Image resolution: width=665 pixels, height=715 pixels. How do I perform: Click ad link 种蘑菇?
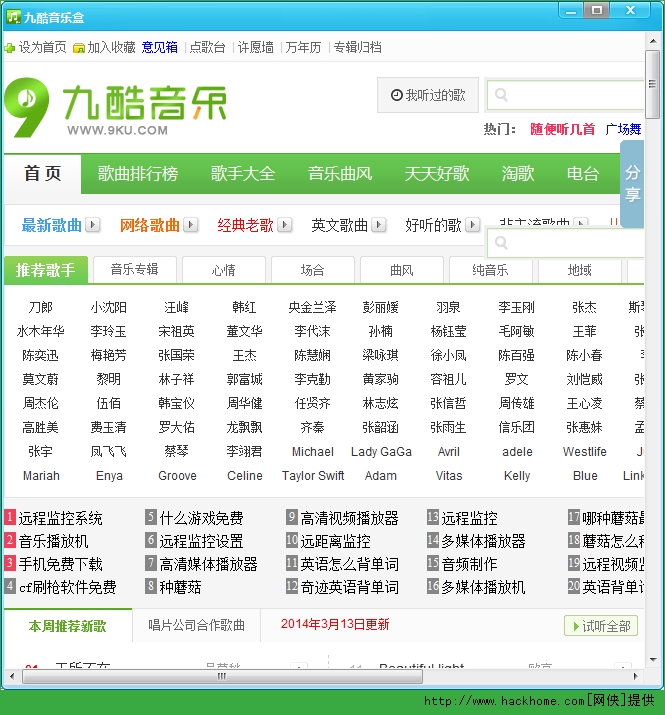pyautogui.click(x=180, y=587)
